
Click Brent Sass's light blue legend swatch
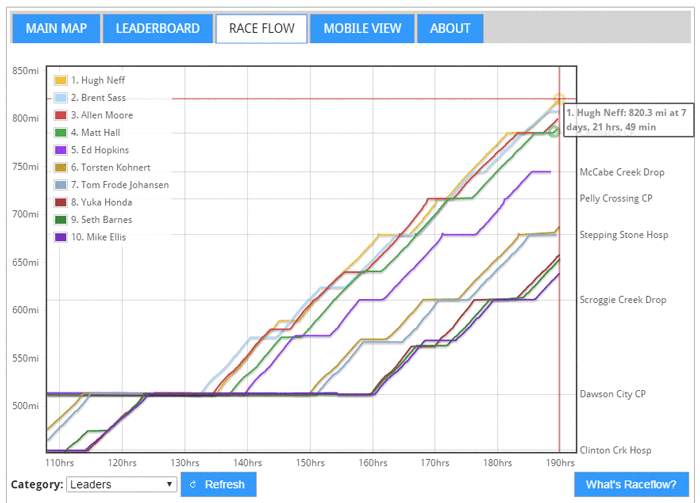pos(61,98)
